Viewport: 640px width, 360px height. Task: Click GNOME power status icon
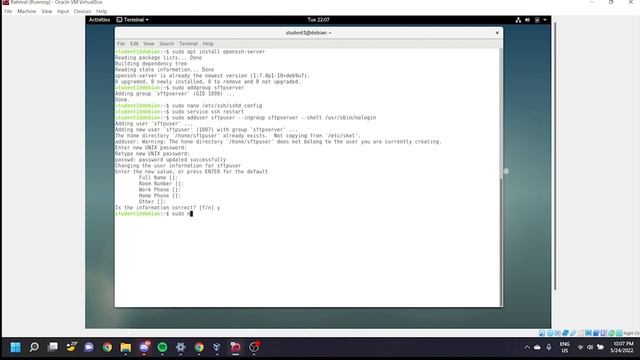[x=537, y=20]
